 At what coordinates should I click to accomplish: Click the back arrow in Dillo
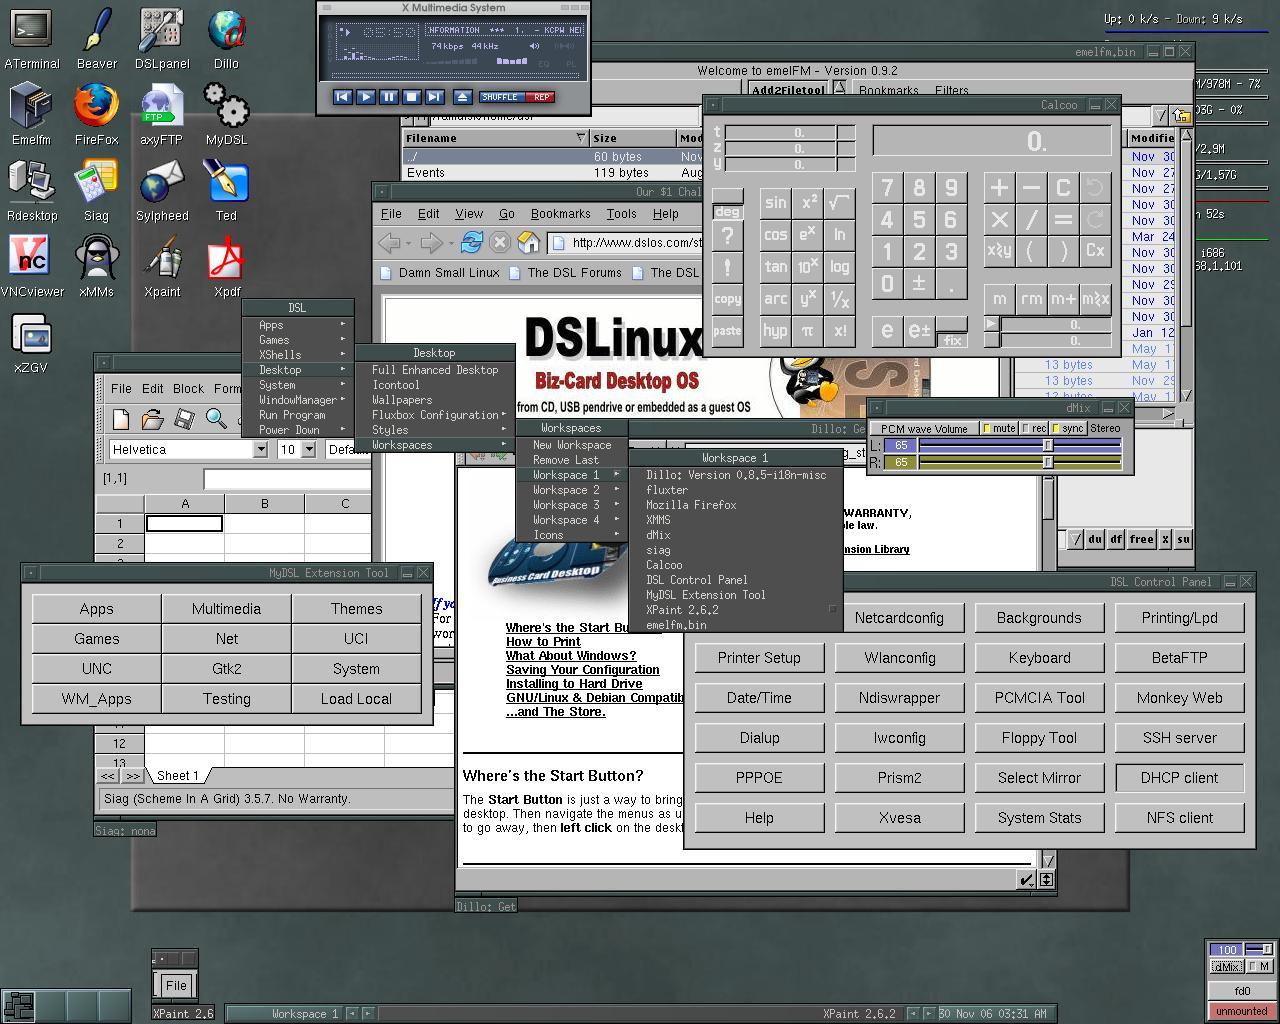[x=390, y=242]
